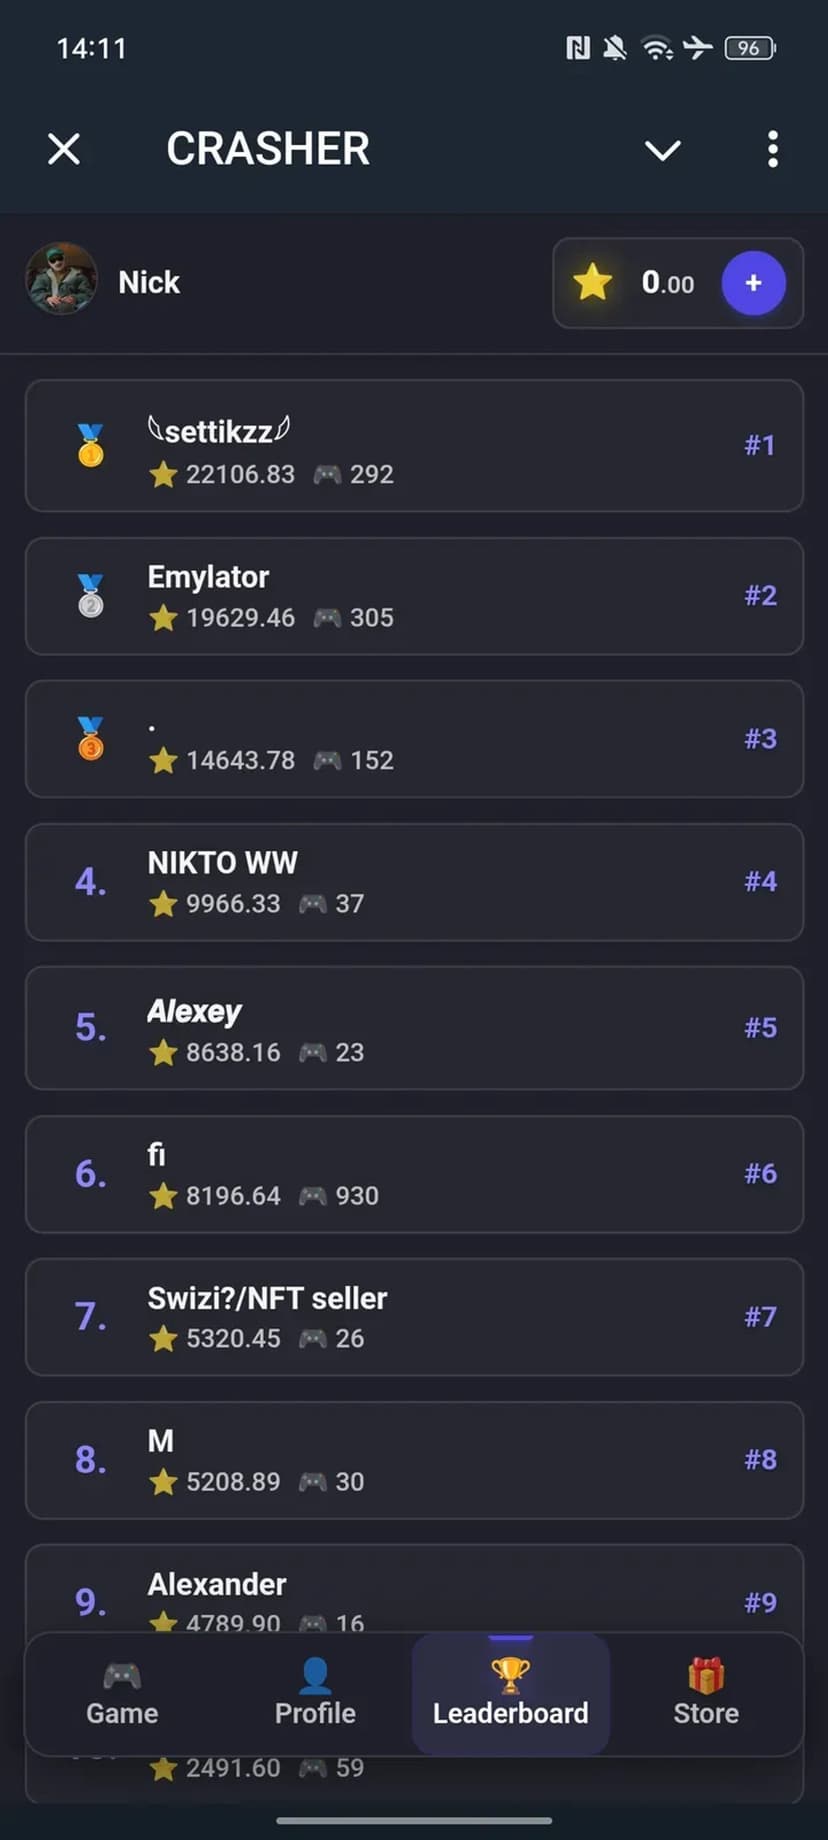Open the three-dot overflow menu
The image size is (828, 1840).
point(772,149)
